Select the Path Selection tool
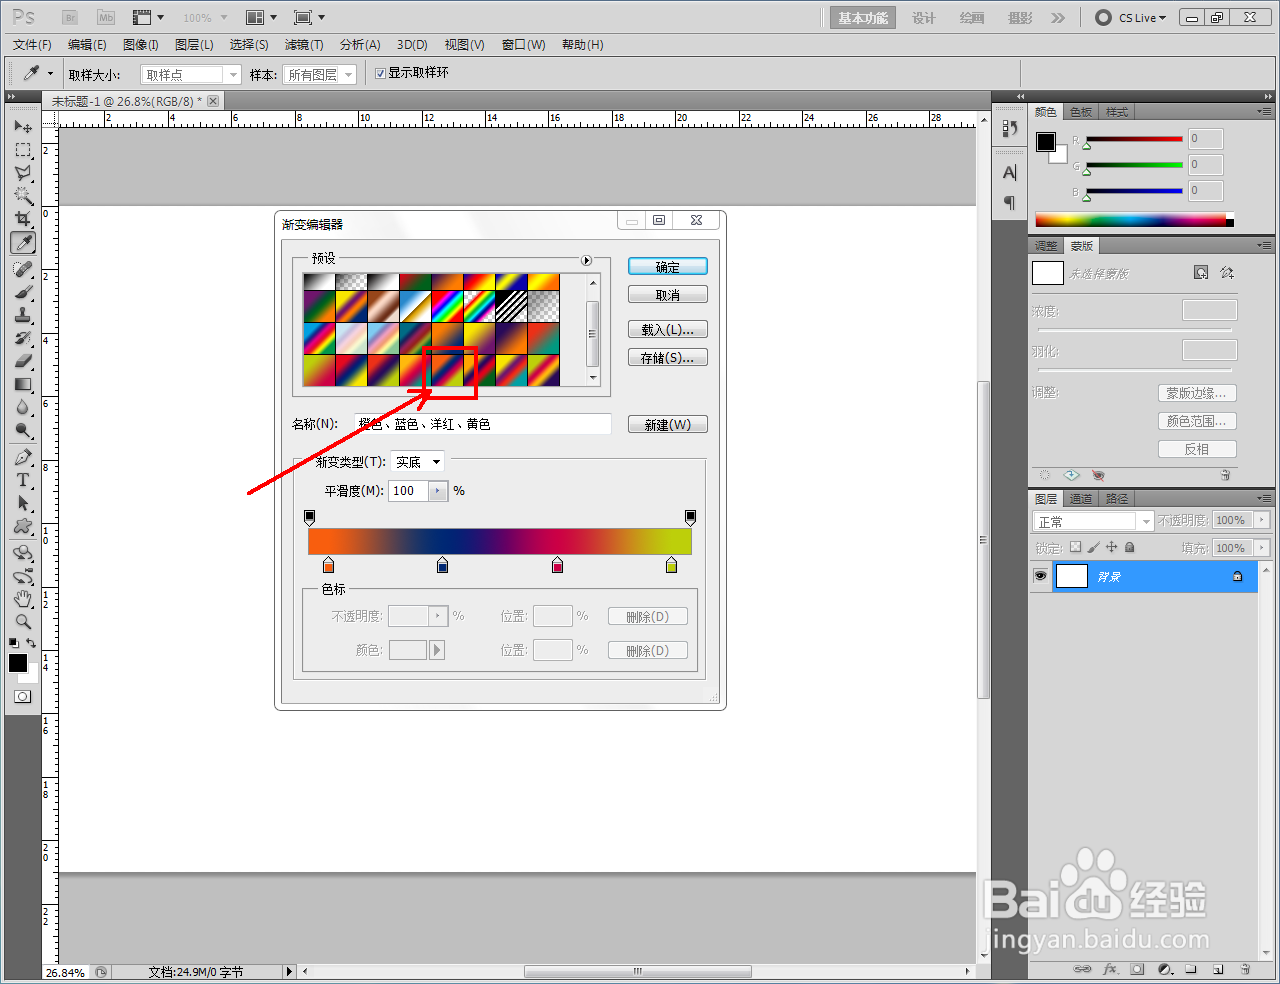The height and width of the screenshot is (984, 1280). tap(23, 503)
